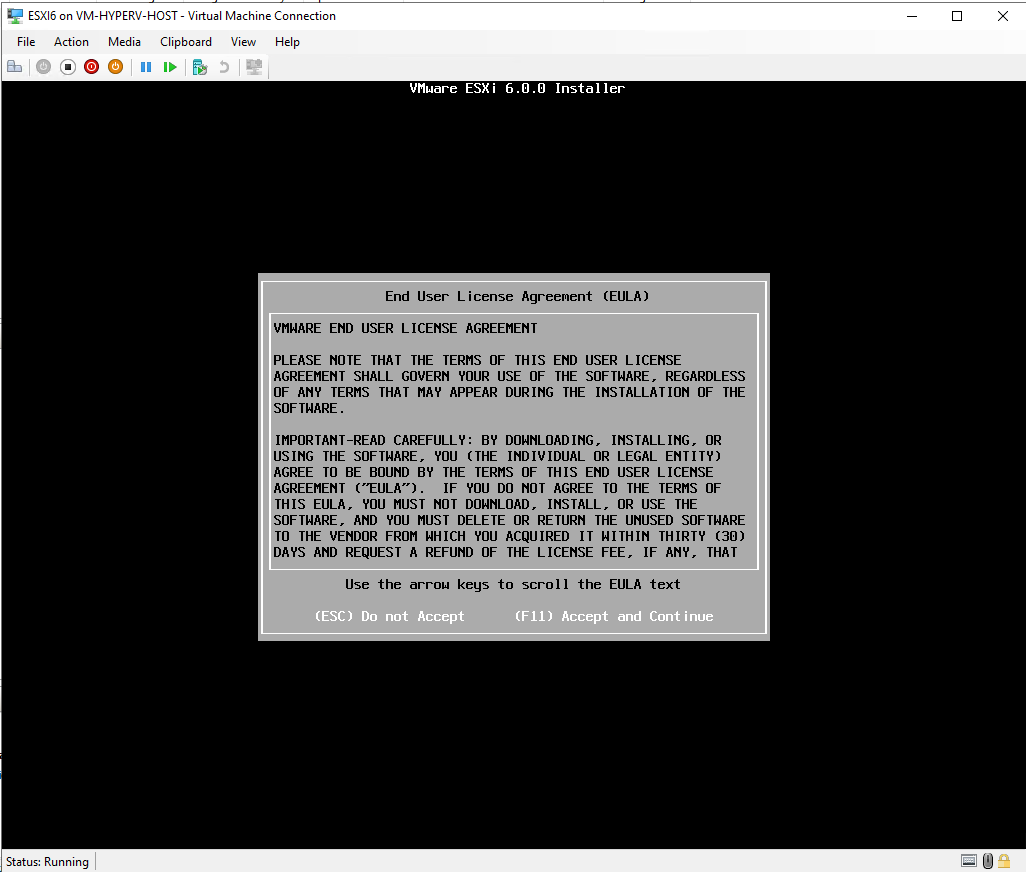Viewport: 1026px width, 872px height.
Task: Click the grey Start power icon
Action: (43, 67)
